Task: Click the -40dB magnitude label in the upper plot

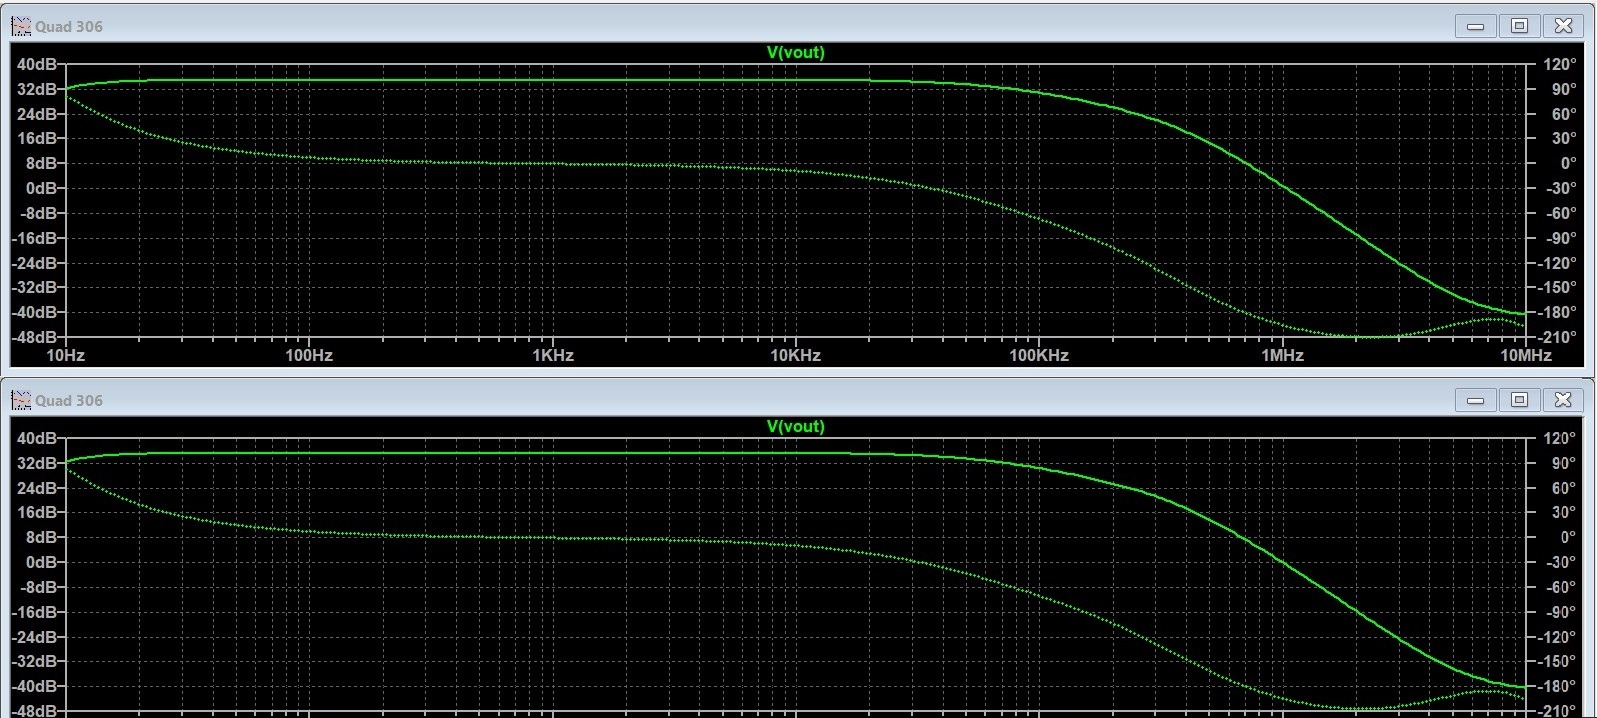Action: click(x=34, y=312)
